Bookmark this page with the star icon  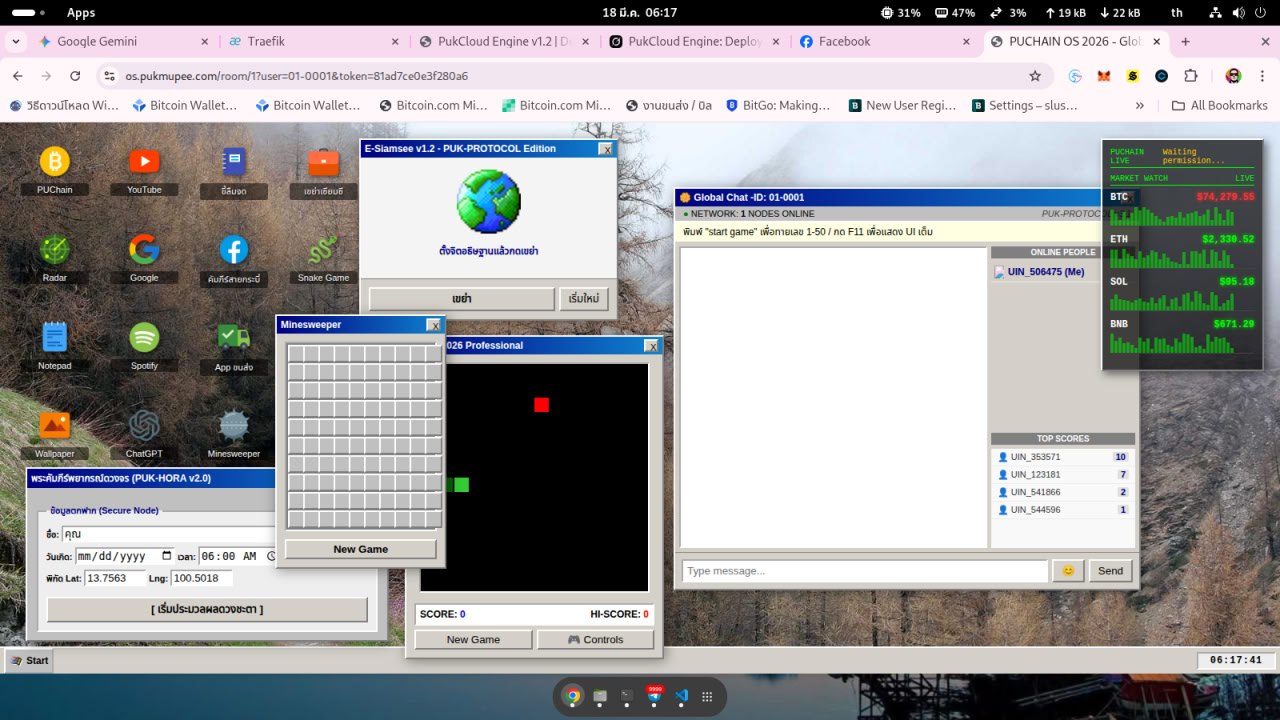coord(1035,76)
